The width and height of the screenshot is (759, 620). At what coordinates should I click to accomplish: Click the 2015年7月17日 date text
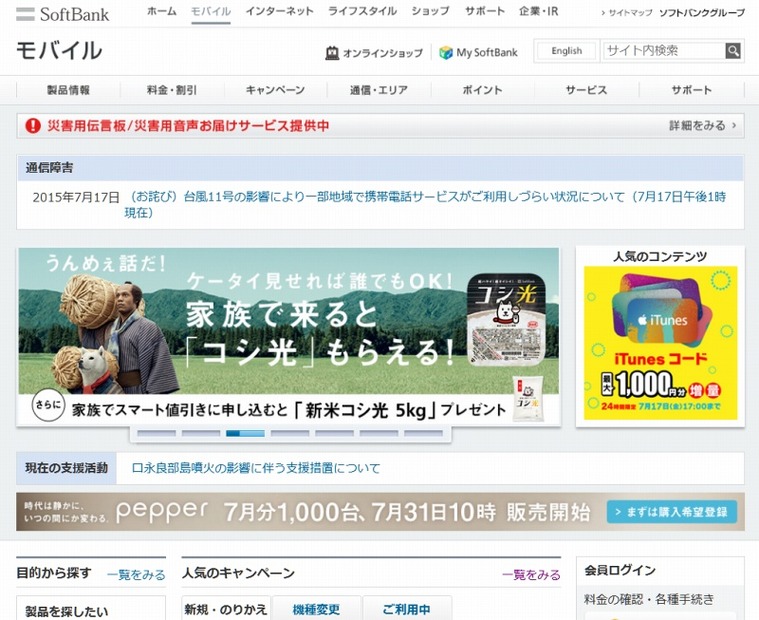[x=76, y=197]
